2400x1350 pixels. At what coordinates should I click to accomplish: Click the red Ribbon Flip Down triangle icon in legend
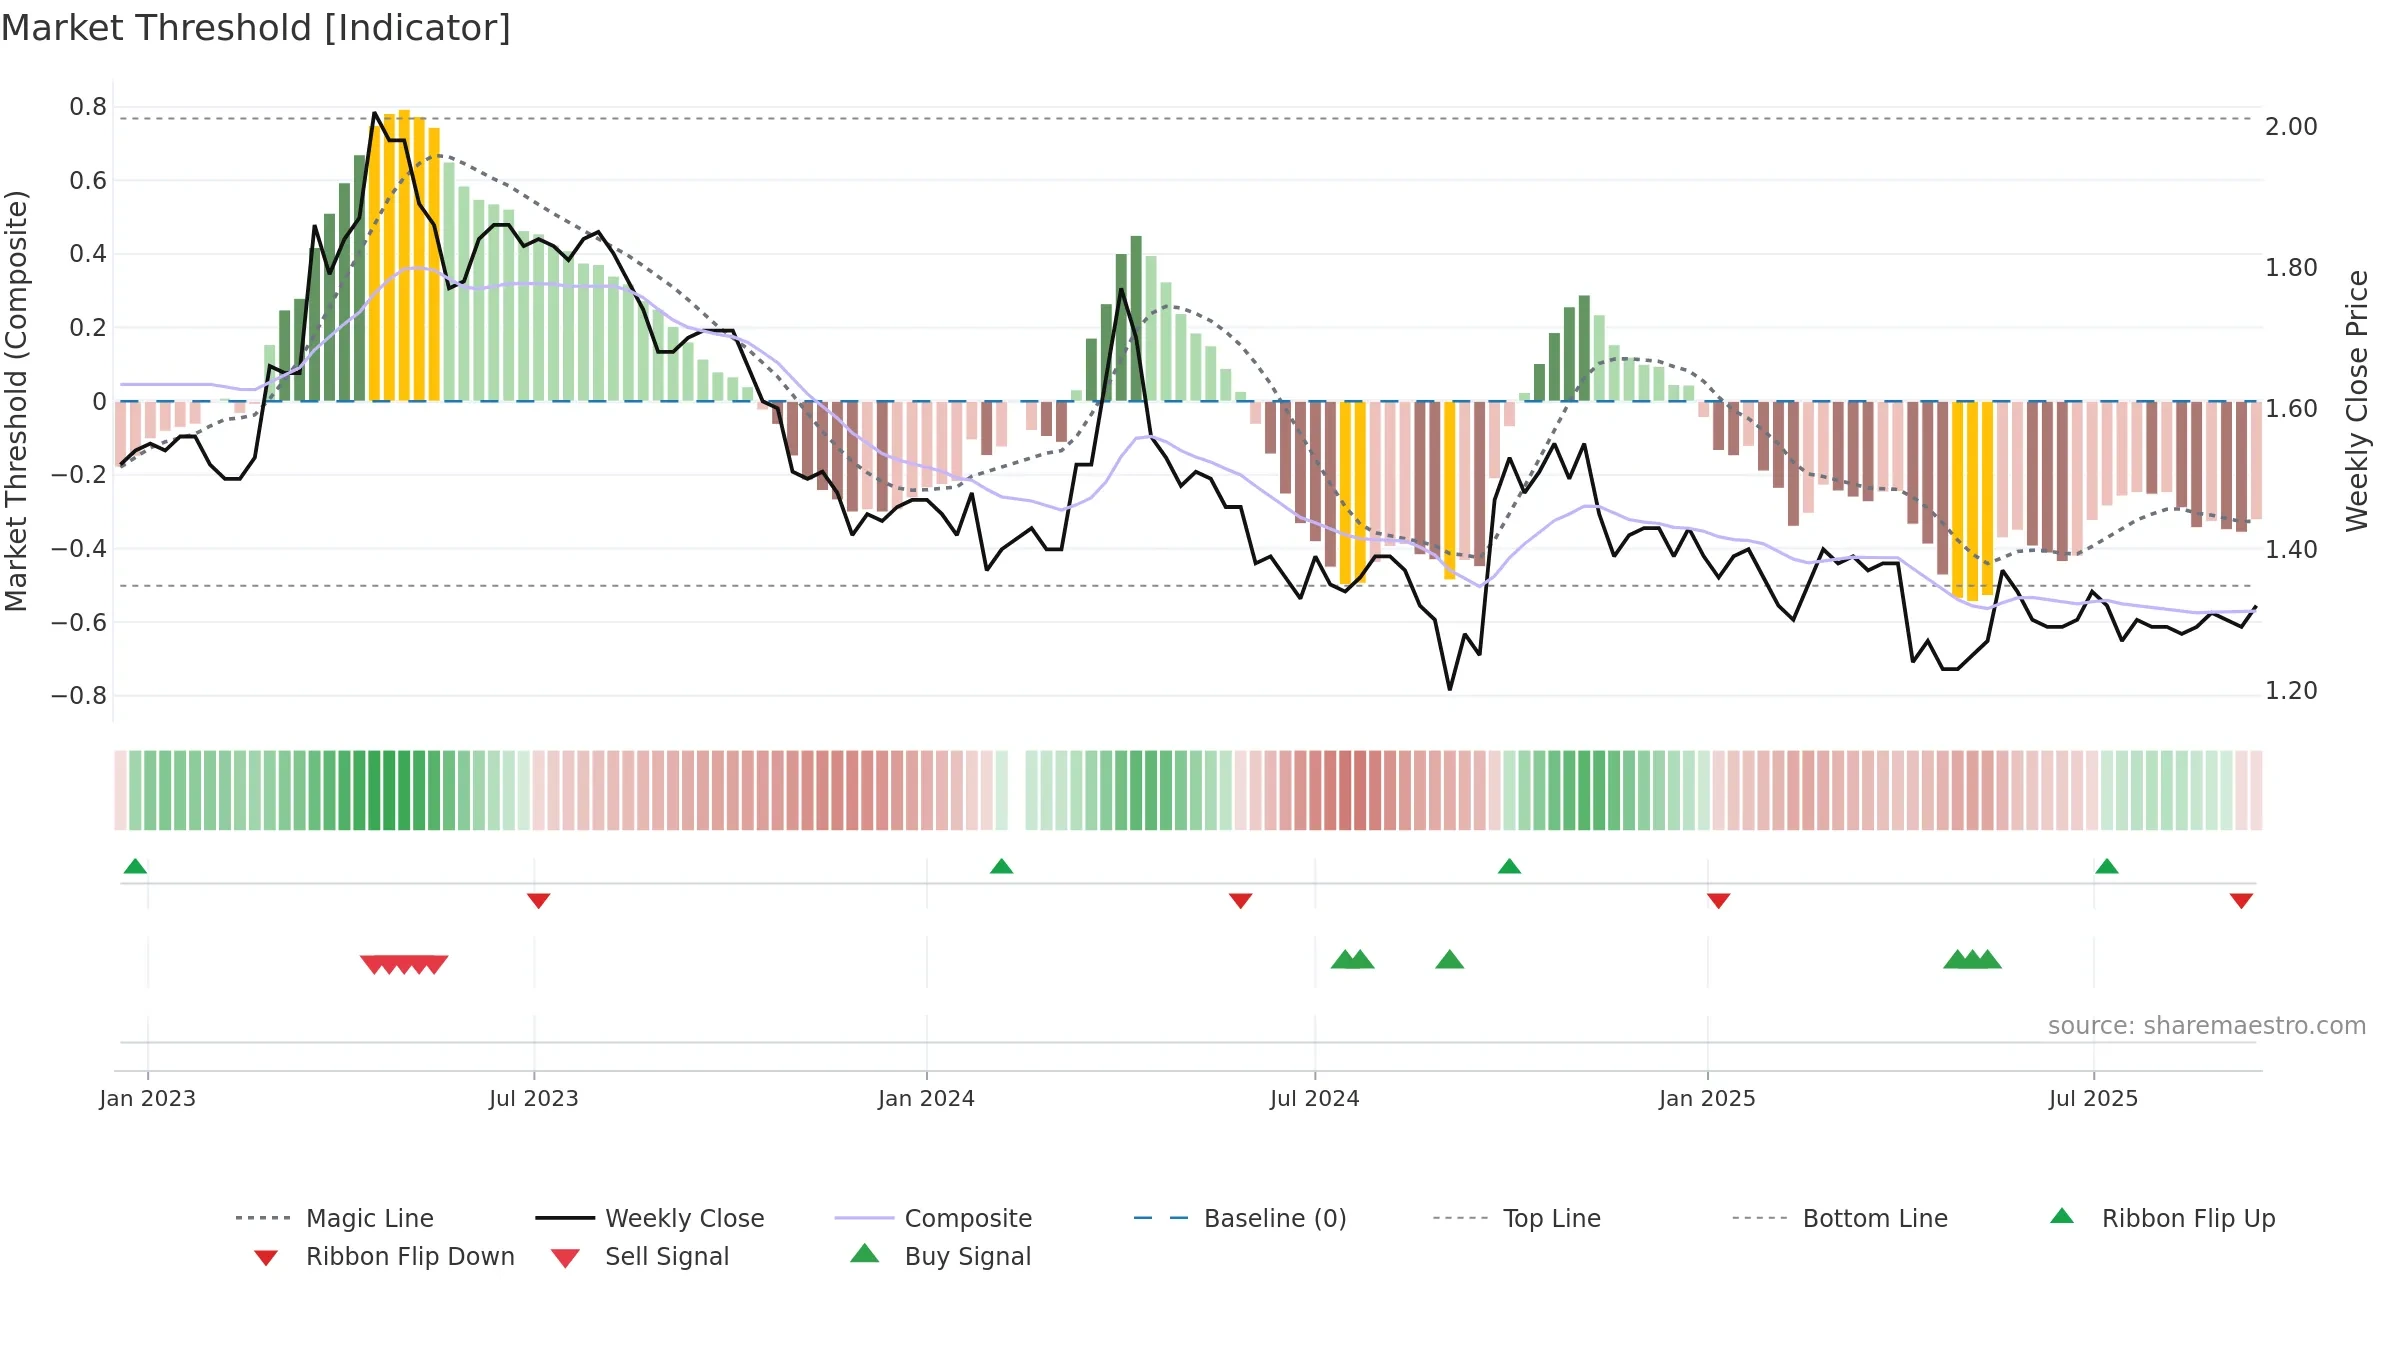pos(266,1258)
